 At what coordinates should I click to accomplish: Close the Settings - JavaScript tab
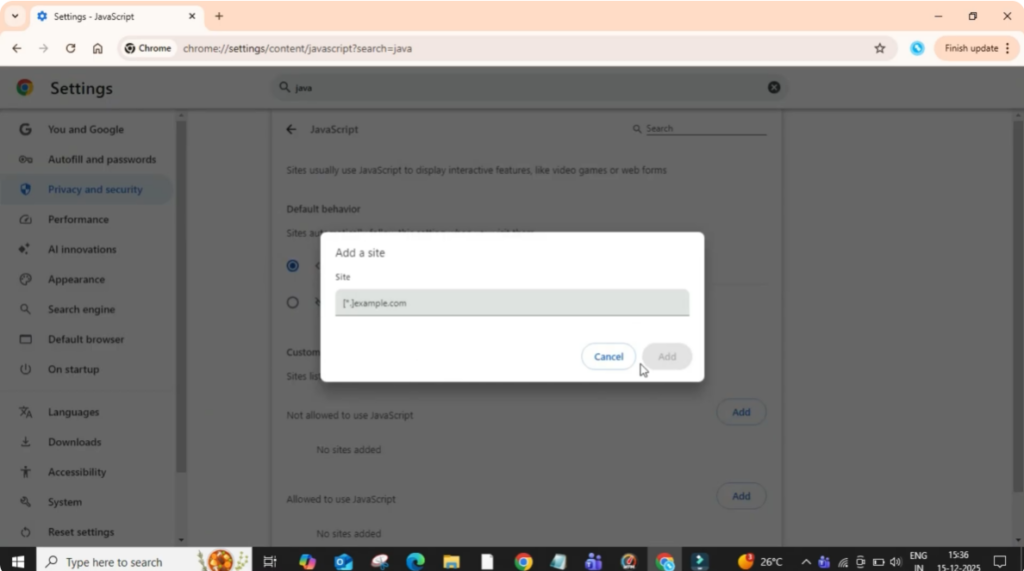click(192, 16)
